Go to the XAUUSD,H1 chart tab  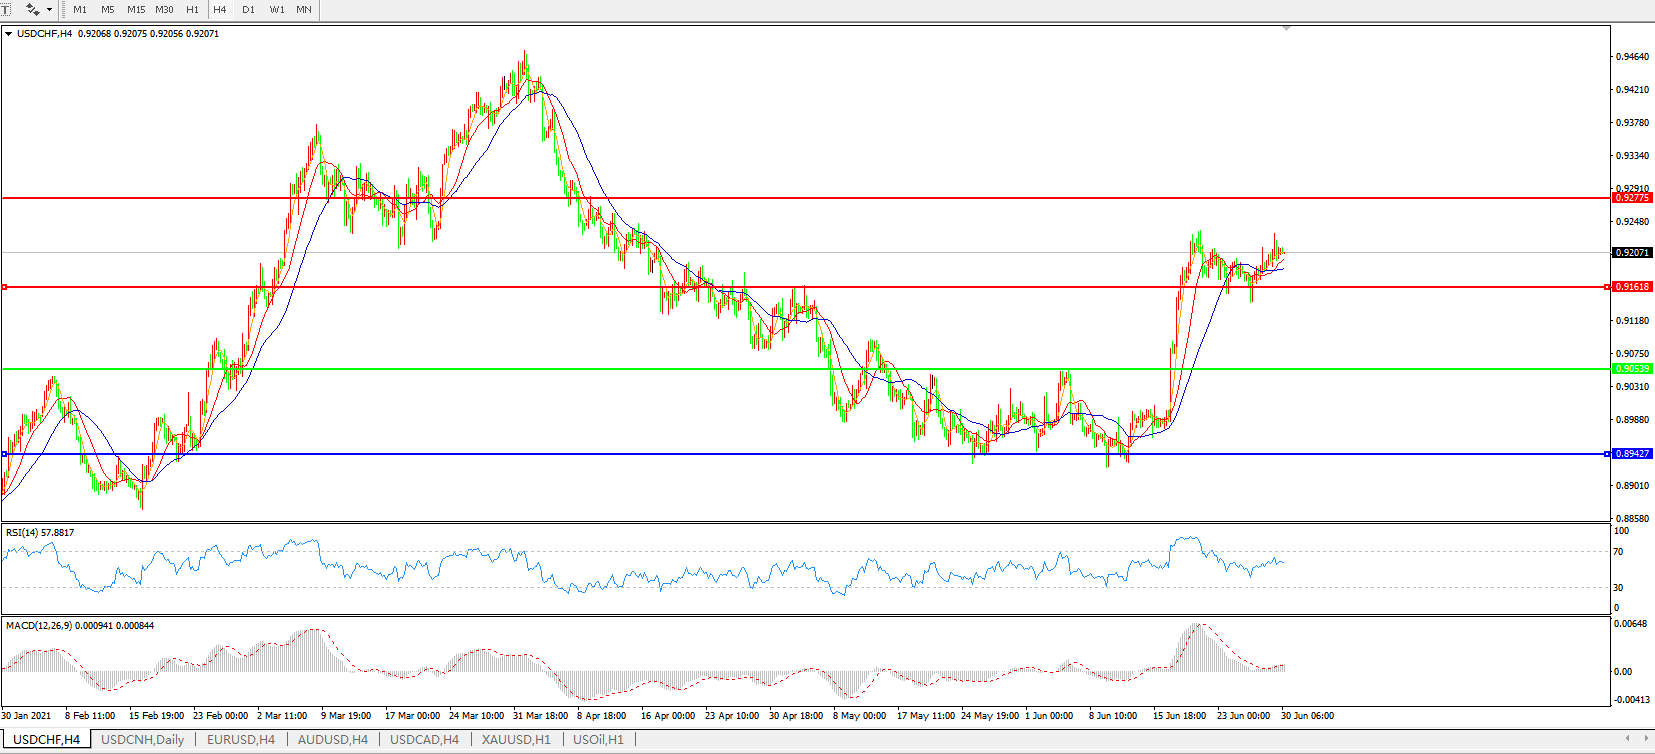point(516,740)
